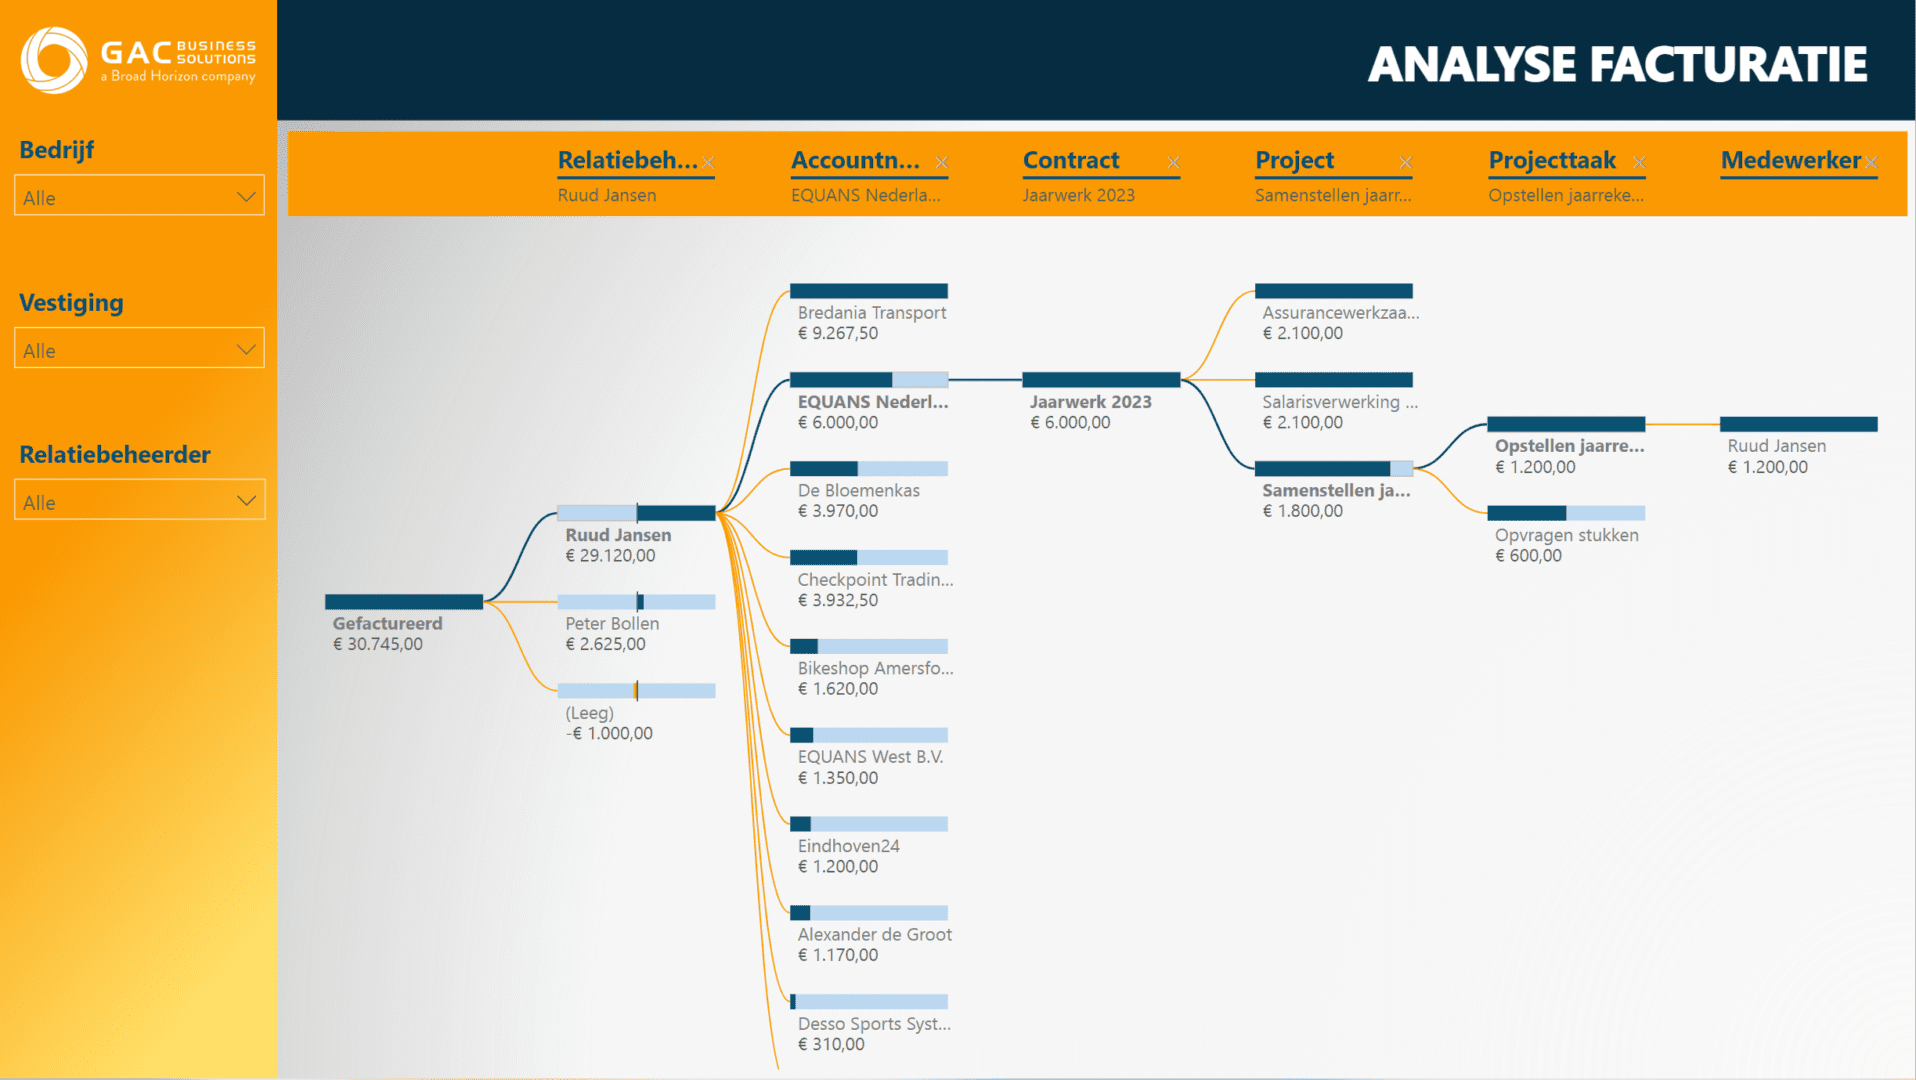This screenshot has width=1916, height=1080.
Task: Click the Opstellen jaarre... task bar
Action: tap(1566, 424)
